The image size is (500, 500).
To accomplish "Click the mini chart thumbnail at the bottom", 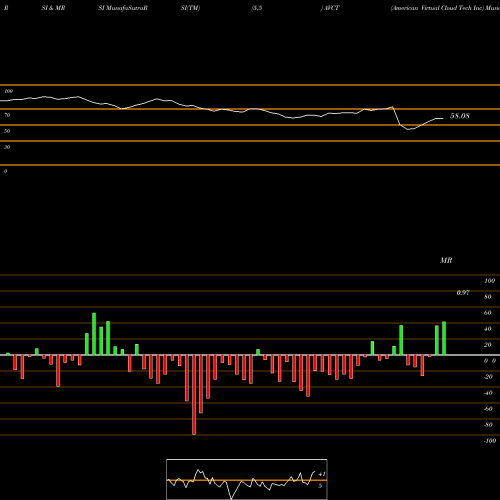I will click(x=247, y=479).
